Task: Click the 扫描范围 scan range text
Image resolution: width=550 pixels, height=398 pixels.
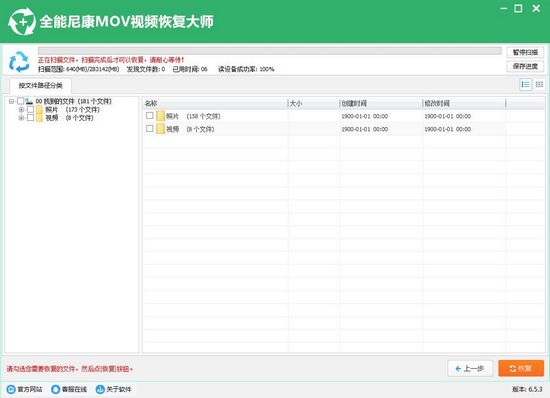Action: (79, 69)
